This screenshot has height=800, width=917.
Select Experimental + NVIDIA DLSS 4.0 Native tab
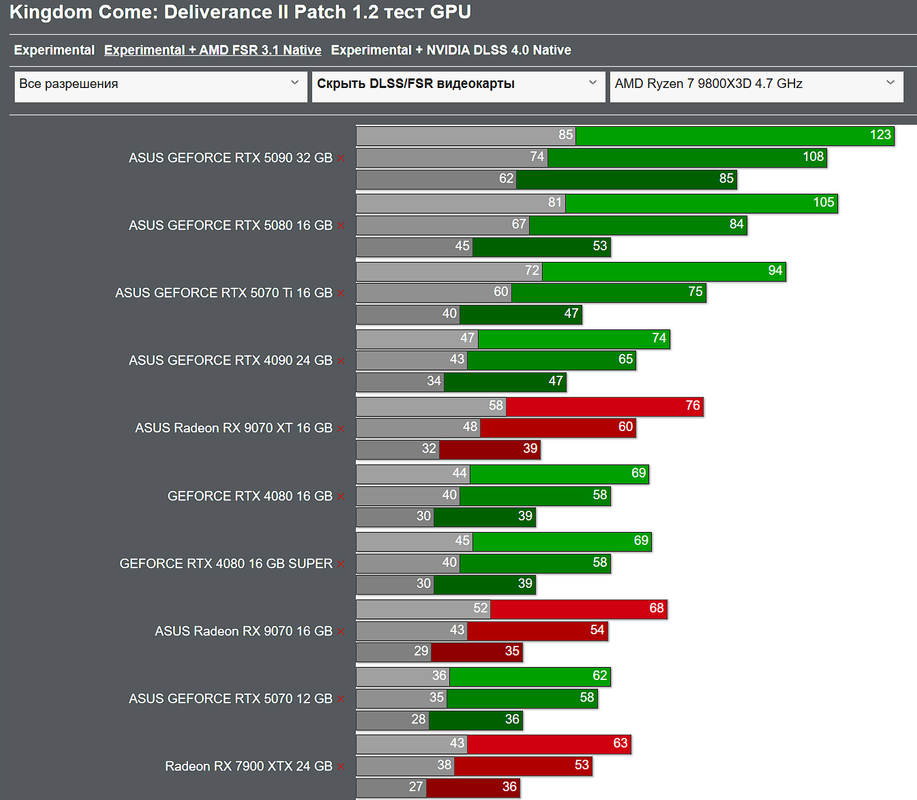pyautogui.click(x=451, y=50)
